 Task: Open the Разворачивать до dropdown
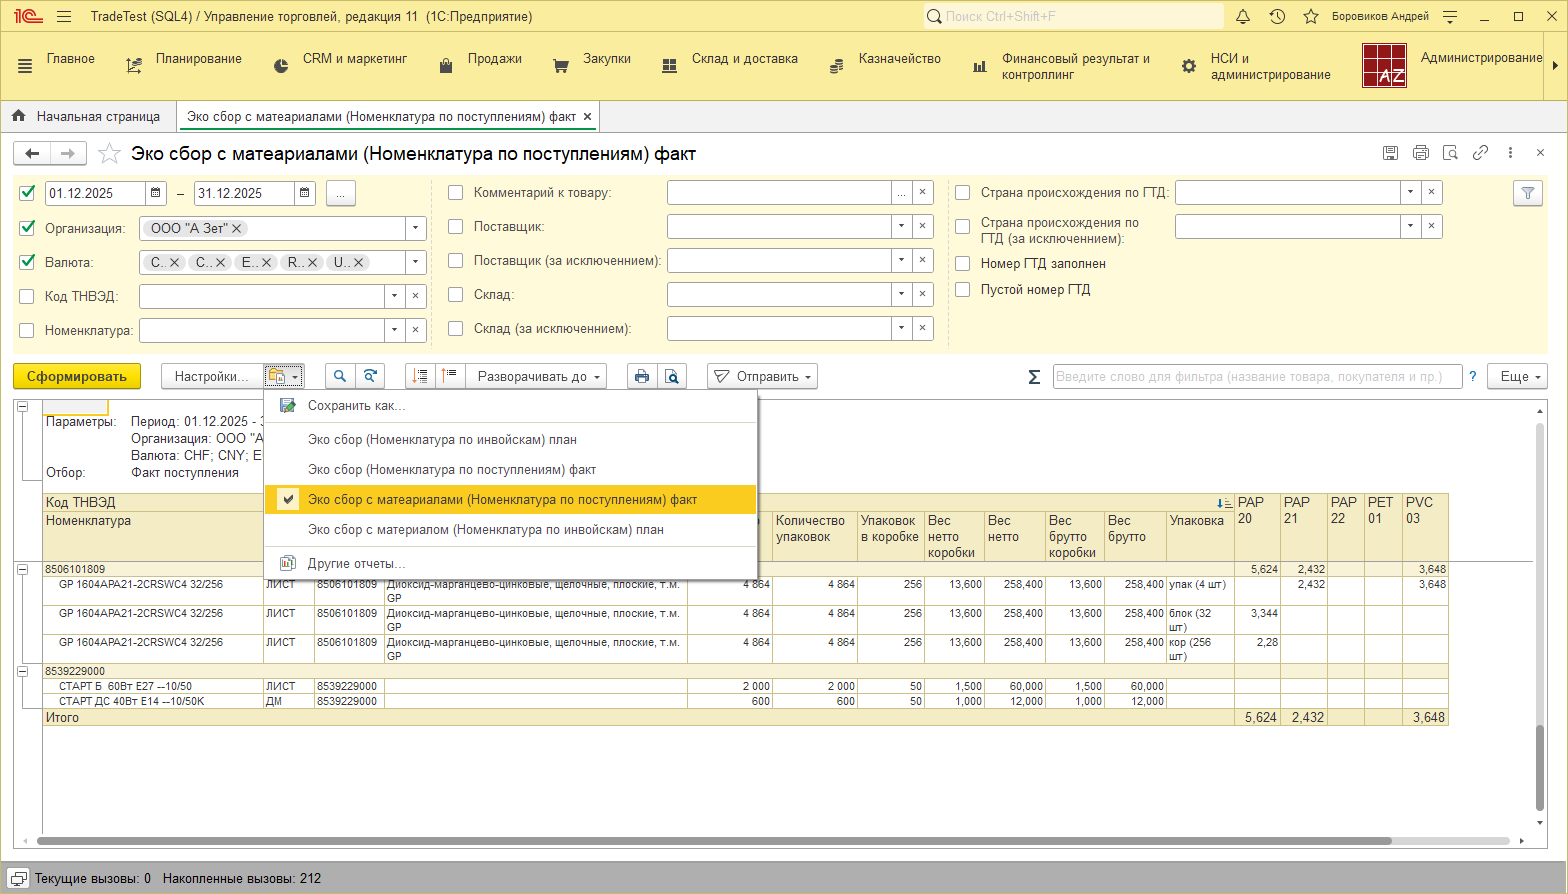541,377
